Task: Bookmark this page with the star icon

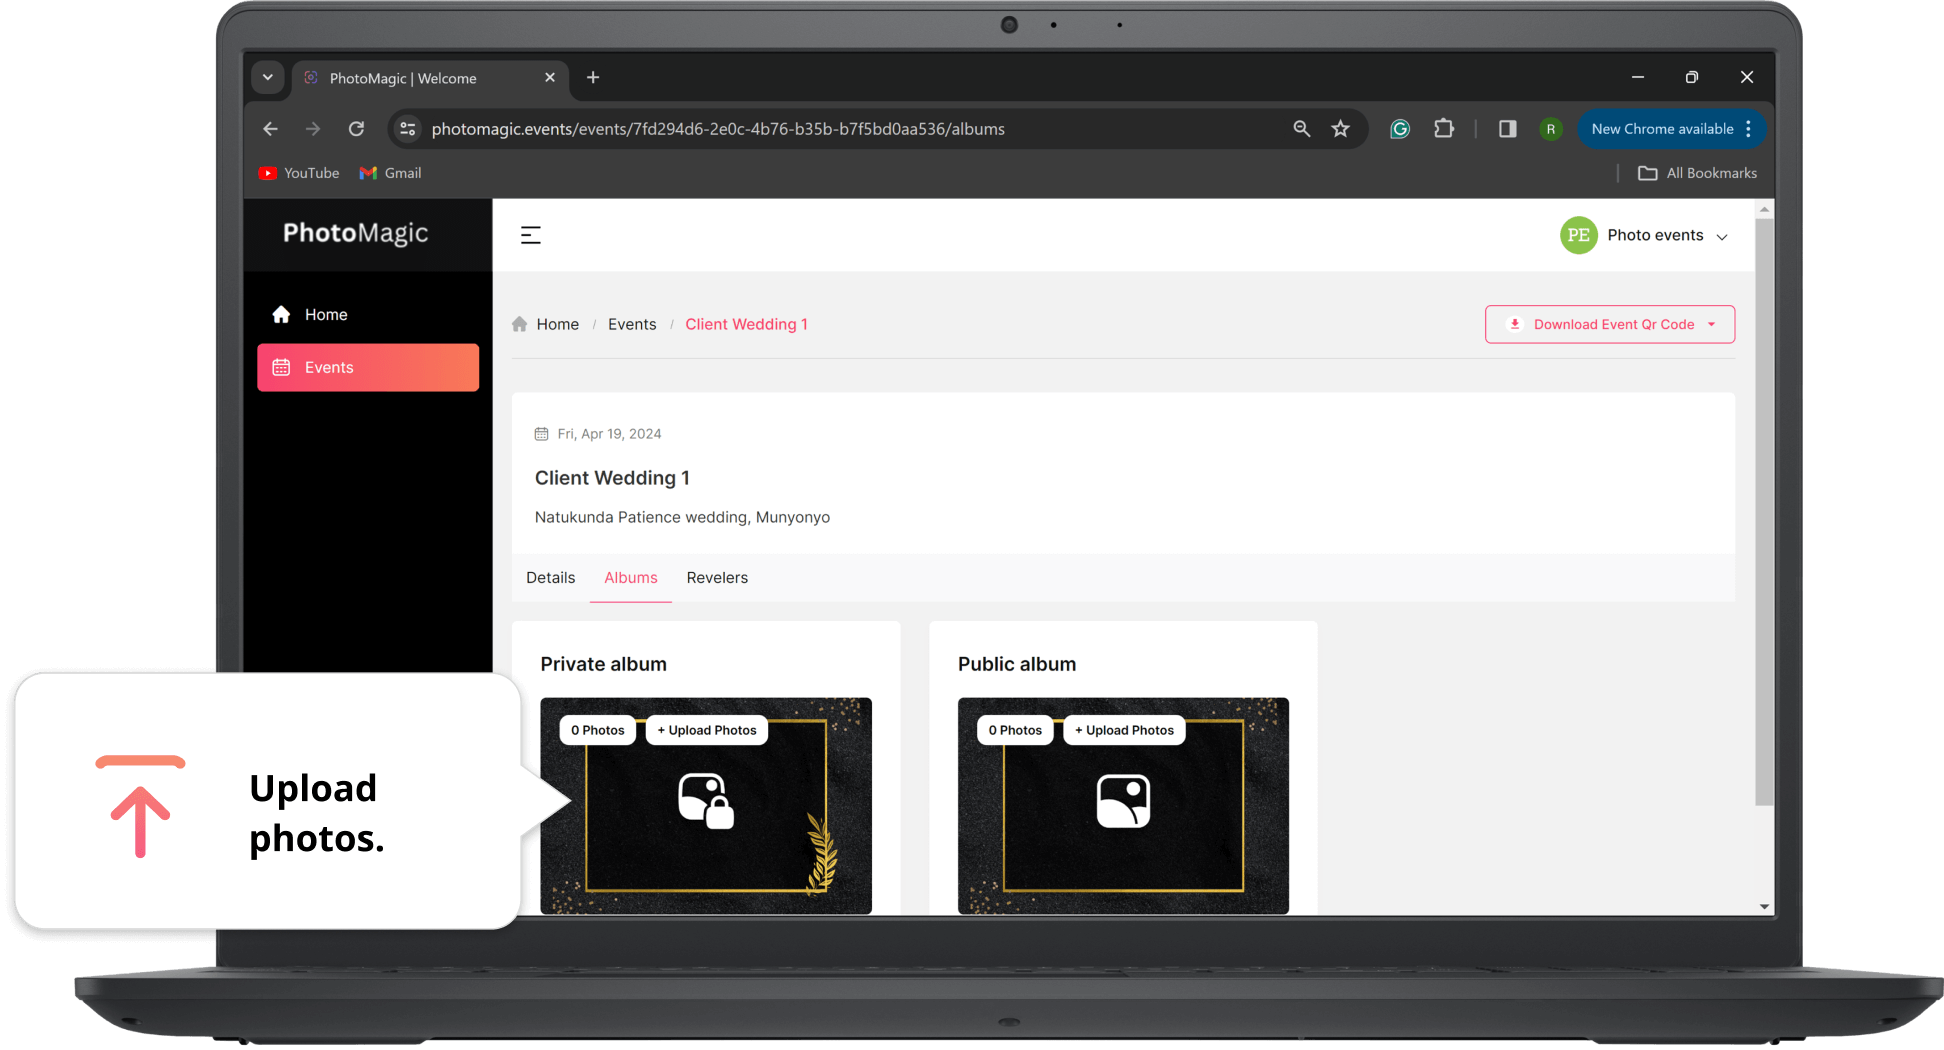Action: click(x=1340, y=129)
